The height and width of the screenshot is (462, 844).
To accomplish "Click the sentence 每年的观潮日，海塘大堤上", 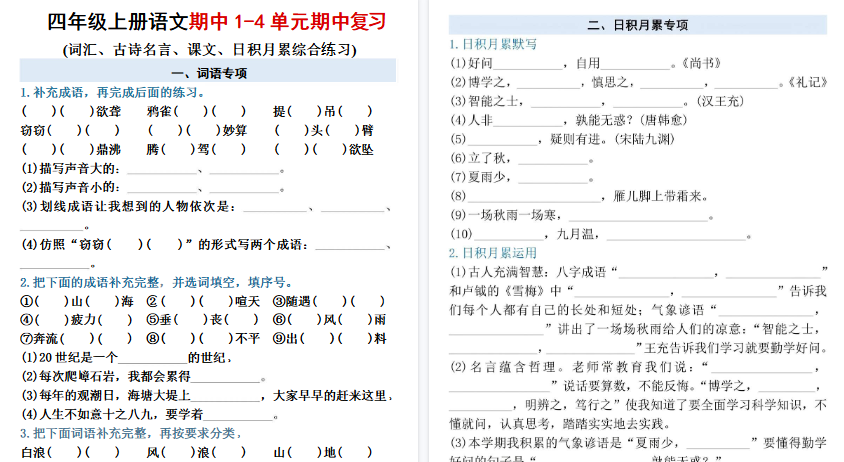I will [x=207, y=396].
